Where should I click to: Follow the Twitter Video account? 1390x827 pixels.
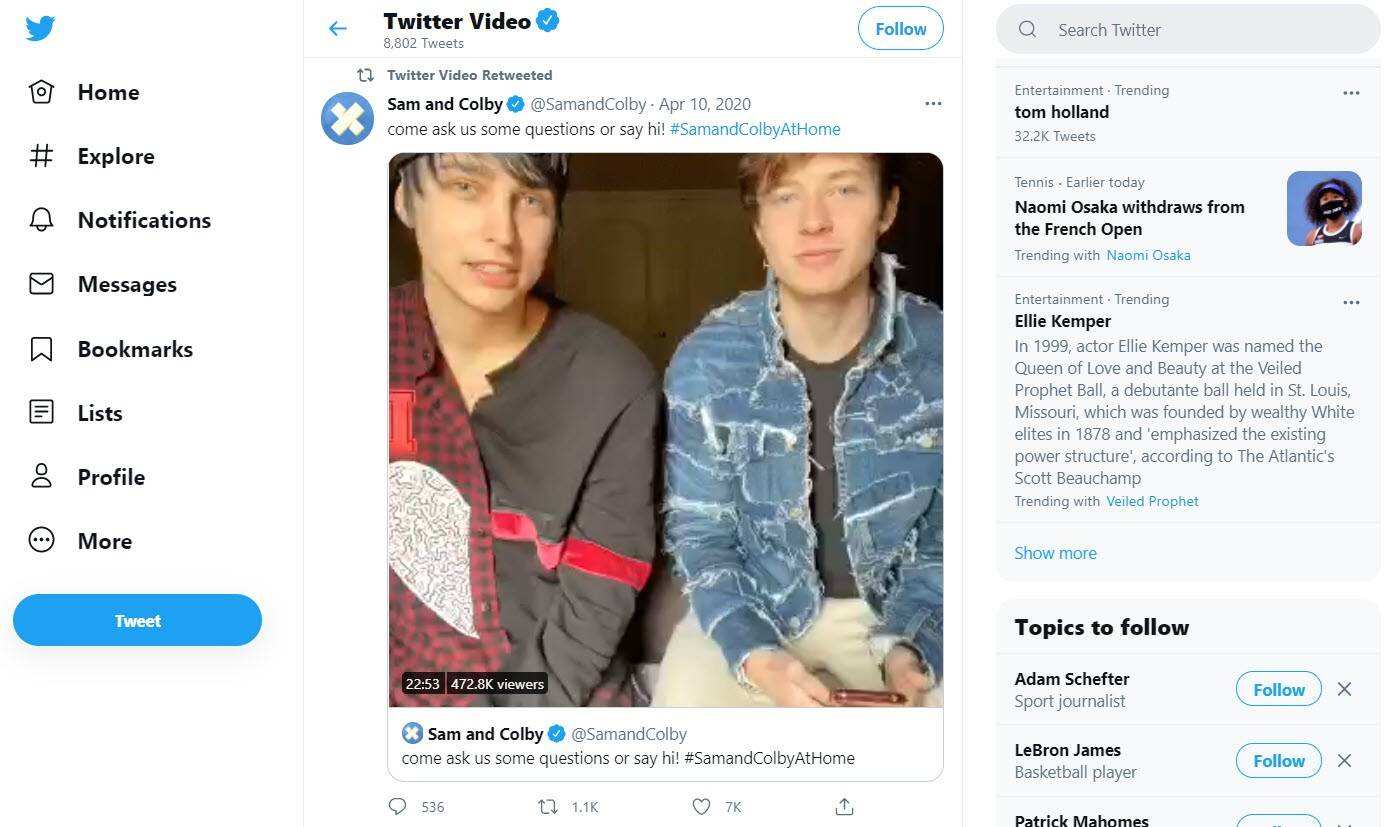point(900,29)
